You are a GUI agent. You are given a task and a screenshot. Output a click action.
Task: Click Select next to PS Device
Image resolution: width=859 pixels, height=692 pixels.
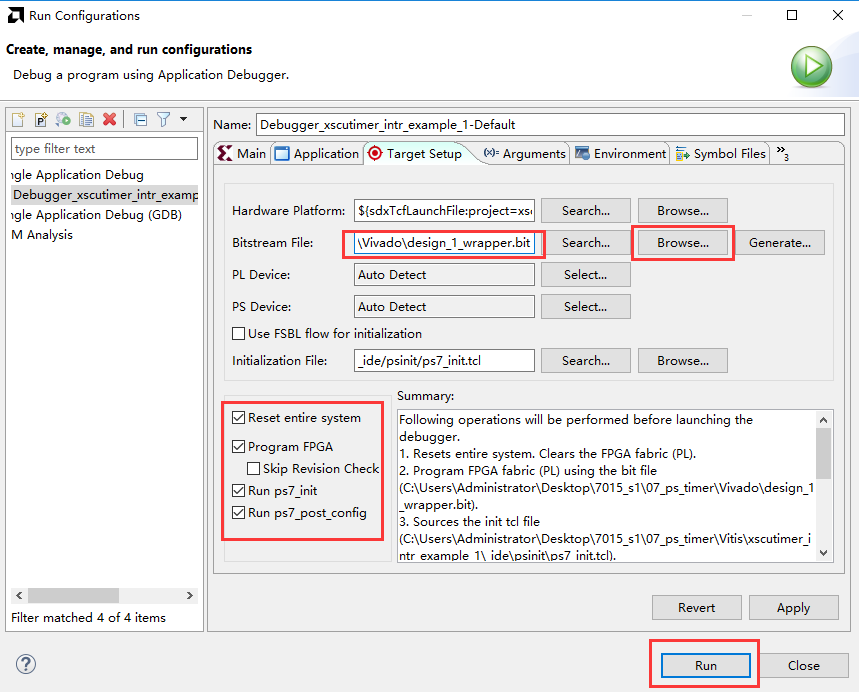tap(586, 306)
